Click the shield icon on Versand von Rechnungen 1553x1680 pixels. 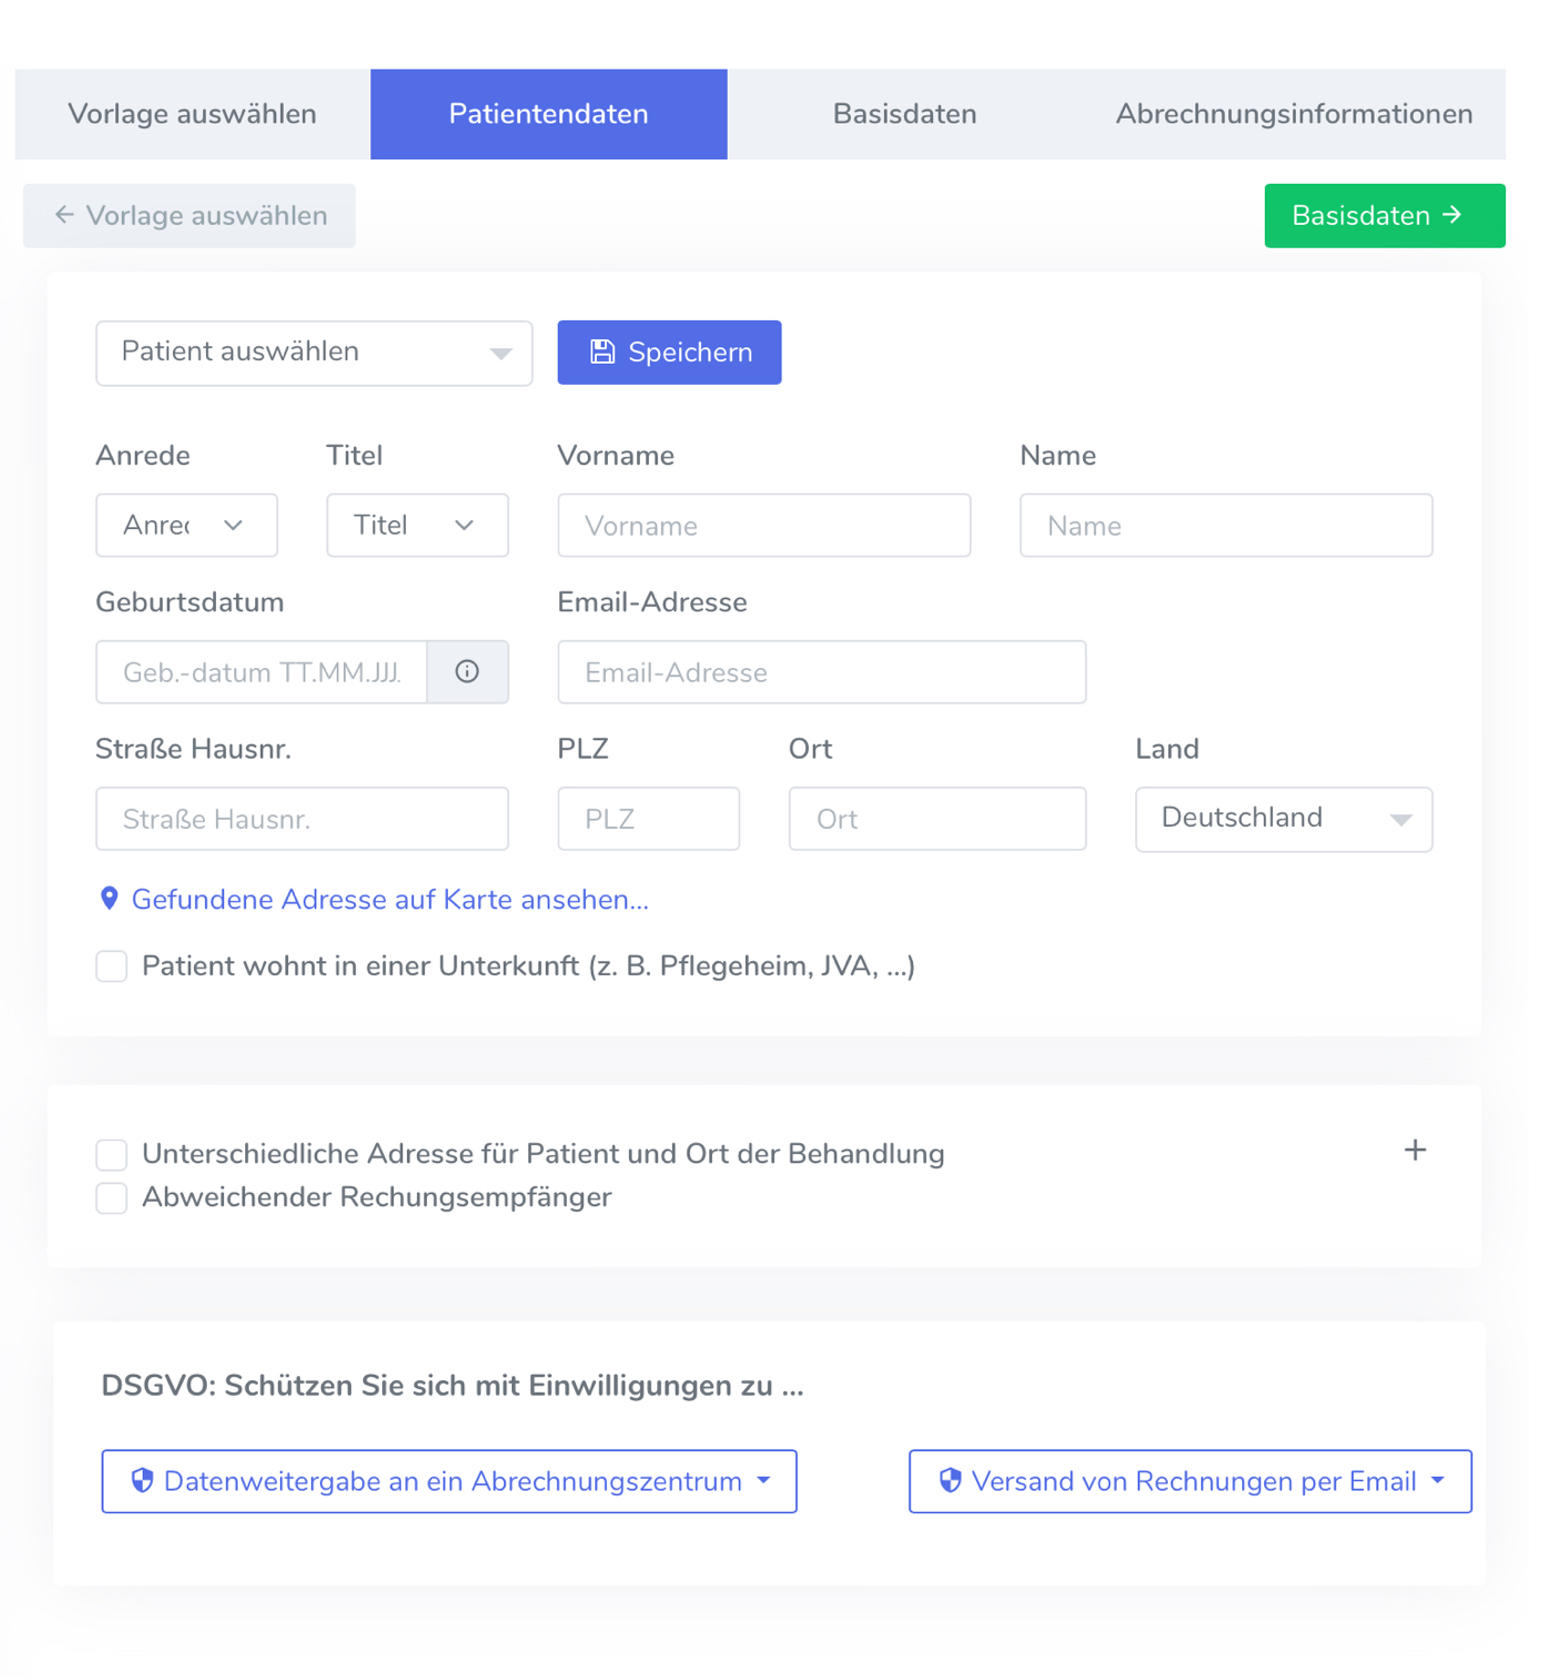click(950, 1480)
